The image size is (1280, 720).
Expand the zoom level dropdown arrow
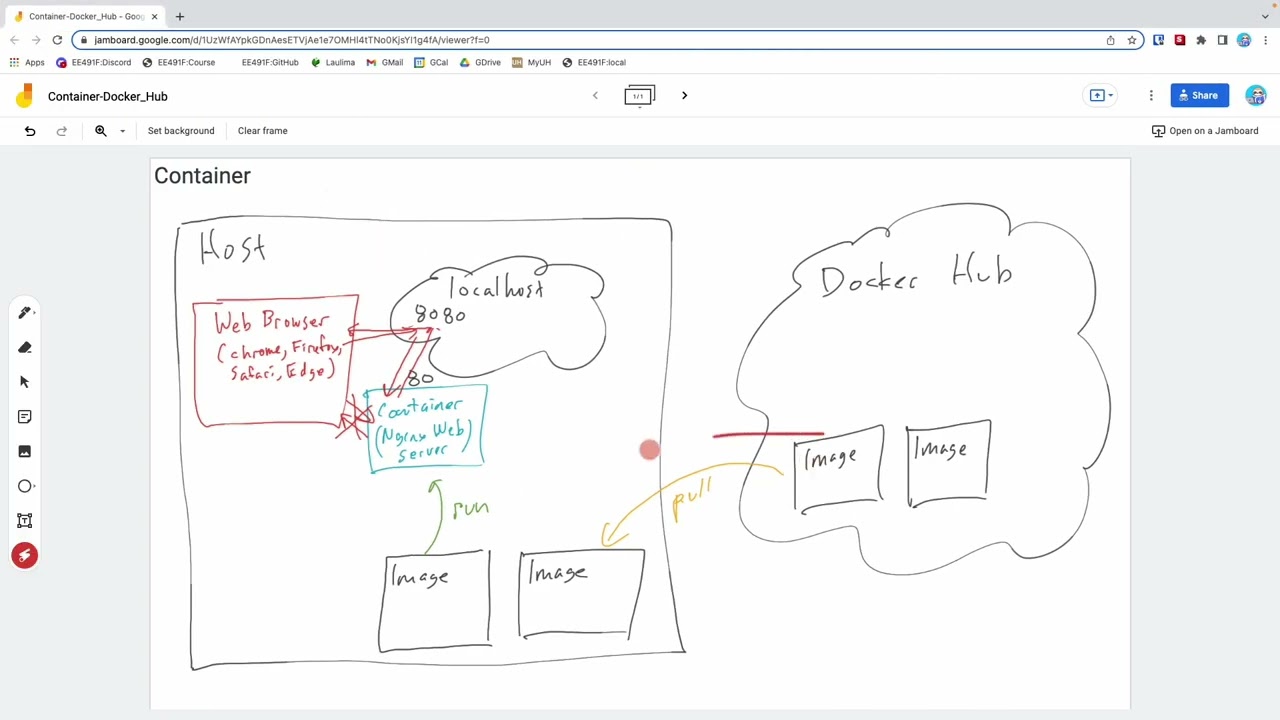click(122, 131)
